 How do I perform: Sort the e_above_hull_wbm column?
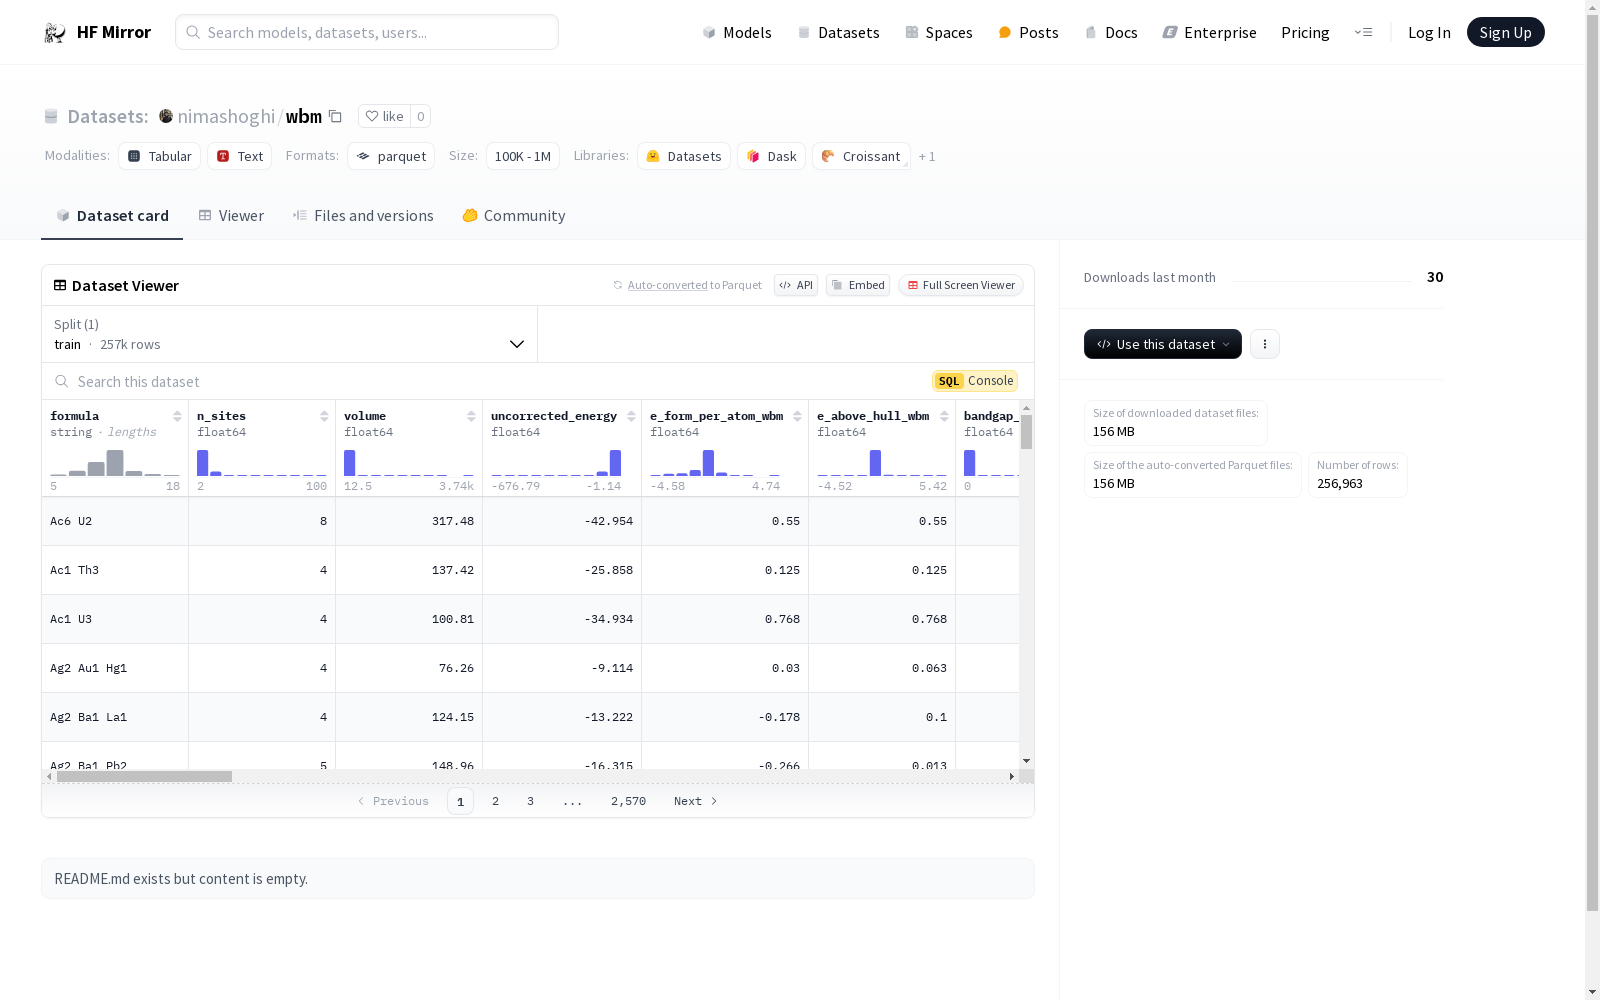coord(944,416)
